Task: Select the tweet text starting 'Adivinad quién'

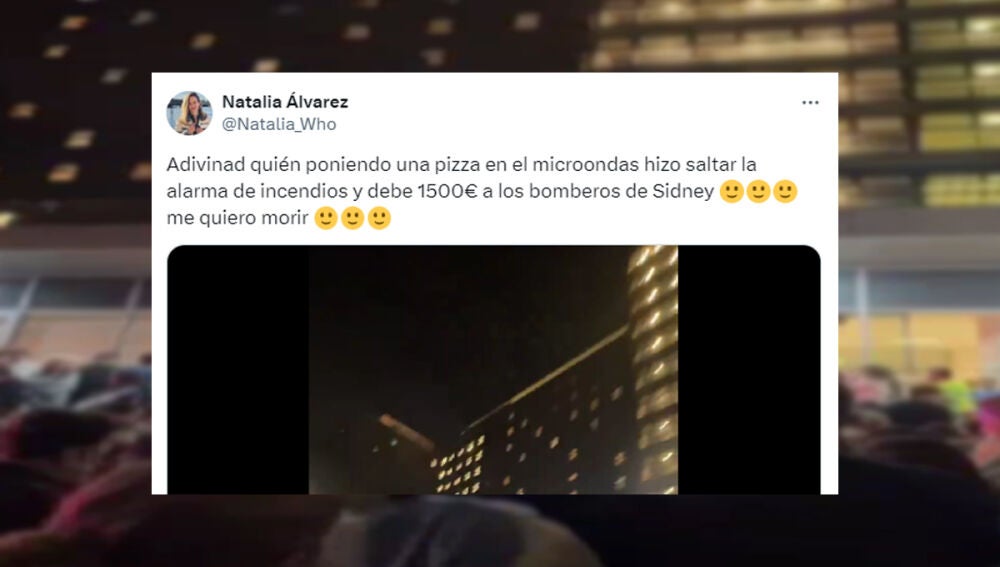Action: 482,191
